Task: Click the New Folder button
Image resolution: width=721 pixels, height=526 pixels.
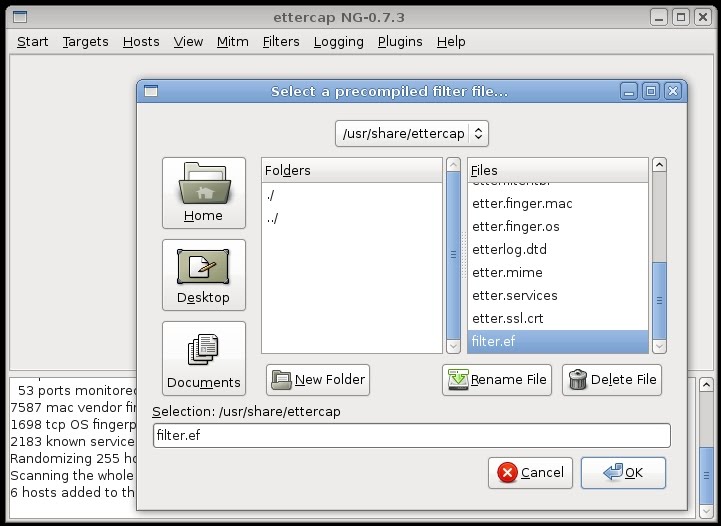Action: click(318, 379)
